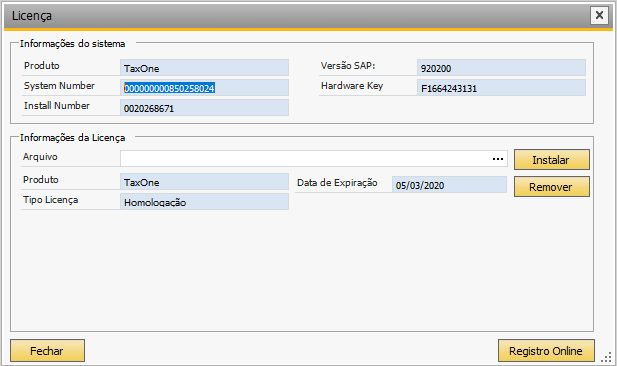
Task: Click the window resize grip in corner
Action: [606, 357]
